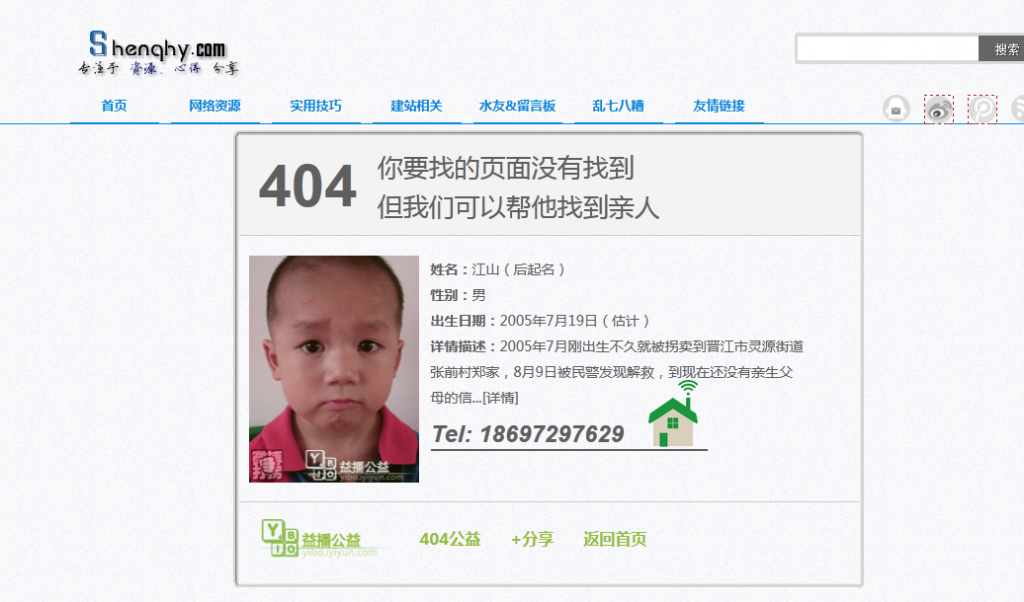Go to 实用技巧 menu item

tap(316, 106)
